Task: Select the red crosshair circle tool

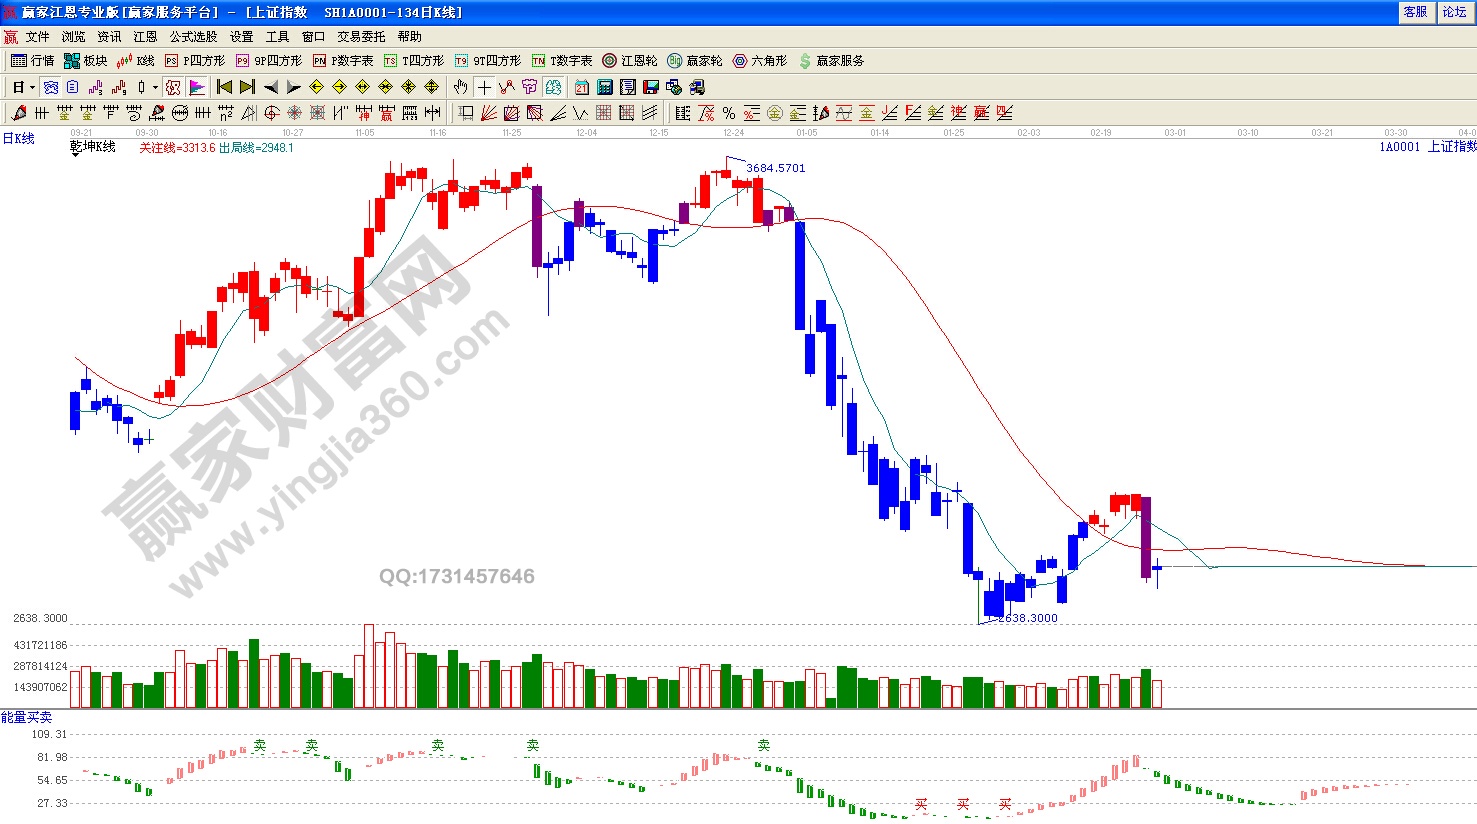Action: (272, 113)
